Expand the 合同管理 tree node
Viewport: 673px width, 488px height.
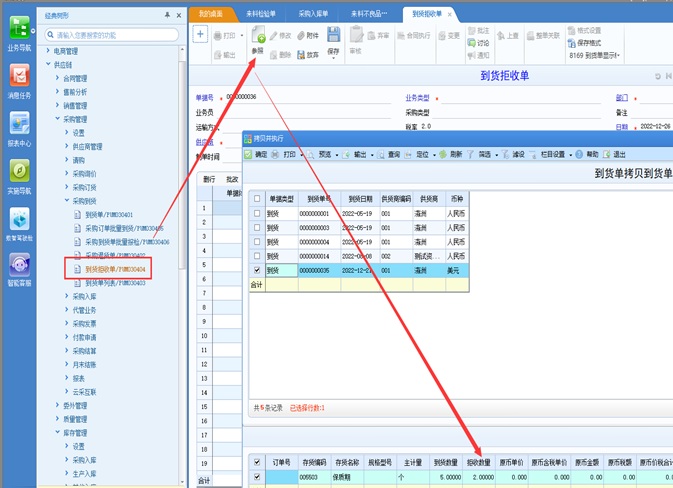point(58,78)
